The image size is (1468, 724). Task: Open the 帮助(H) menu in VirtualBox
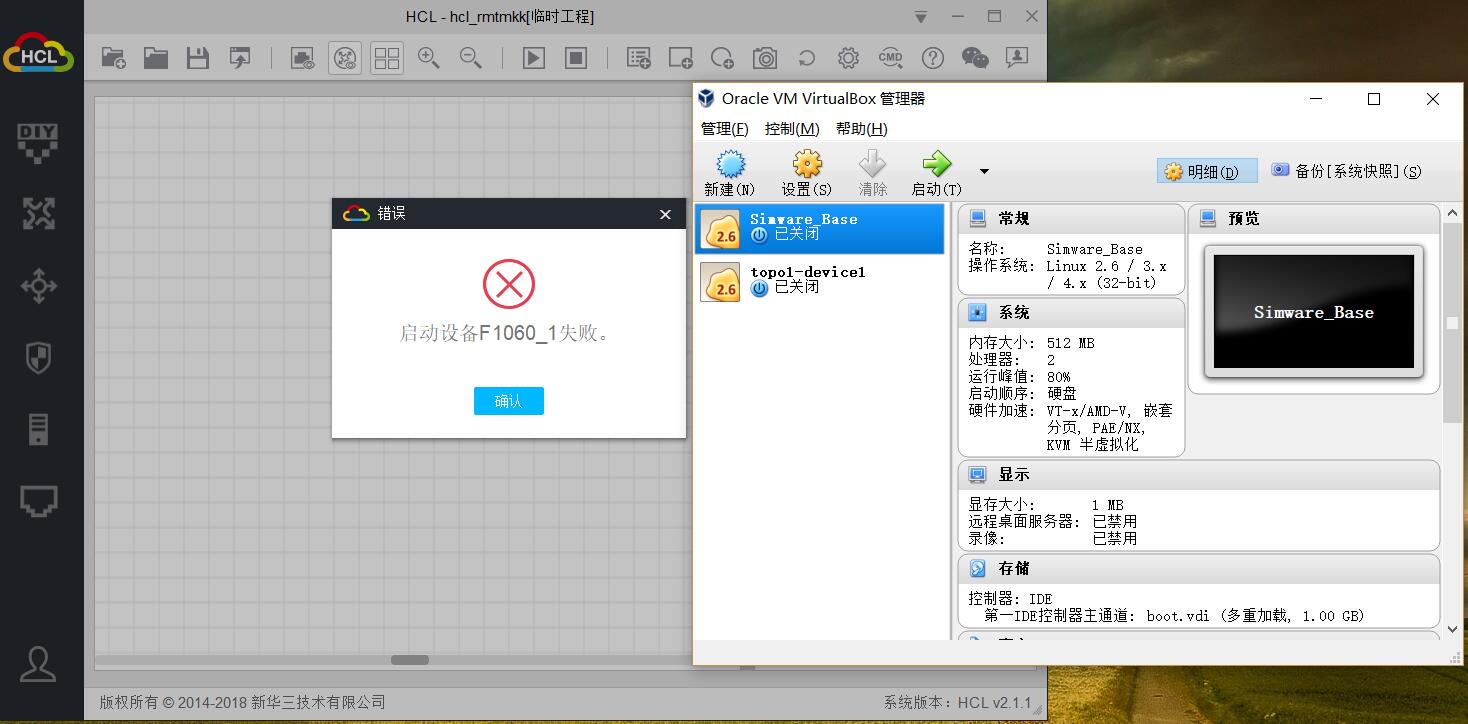pos(862,129)
